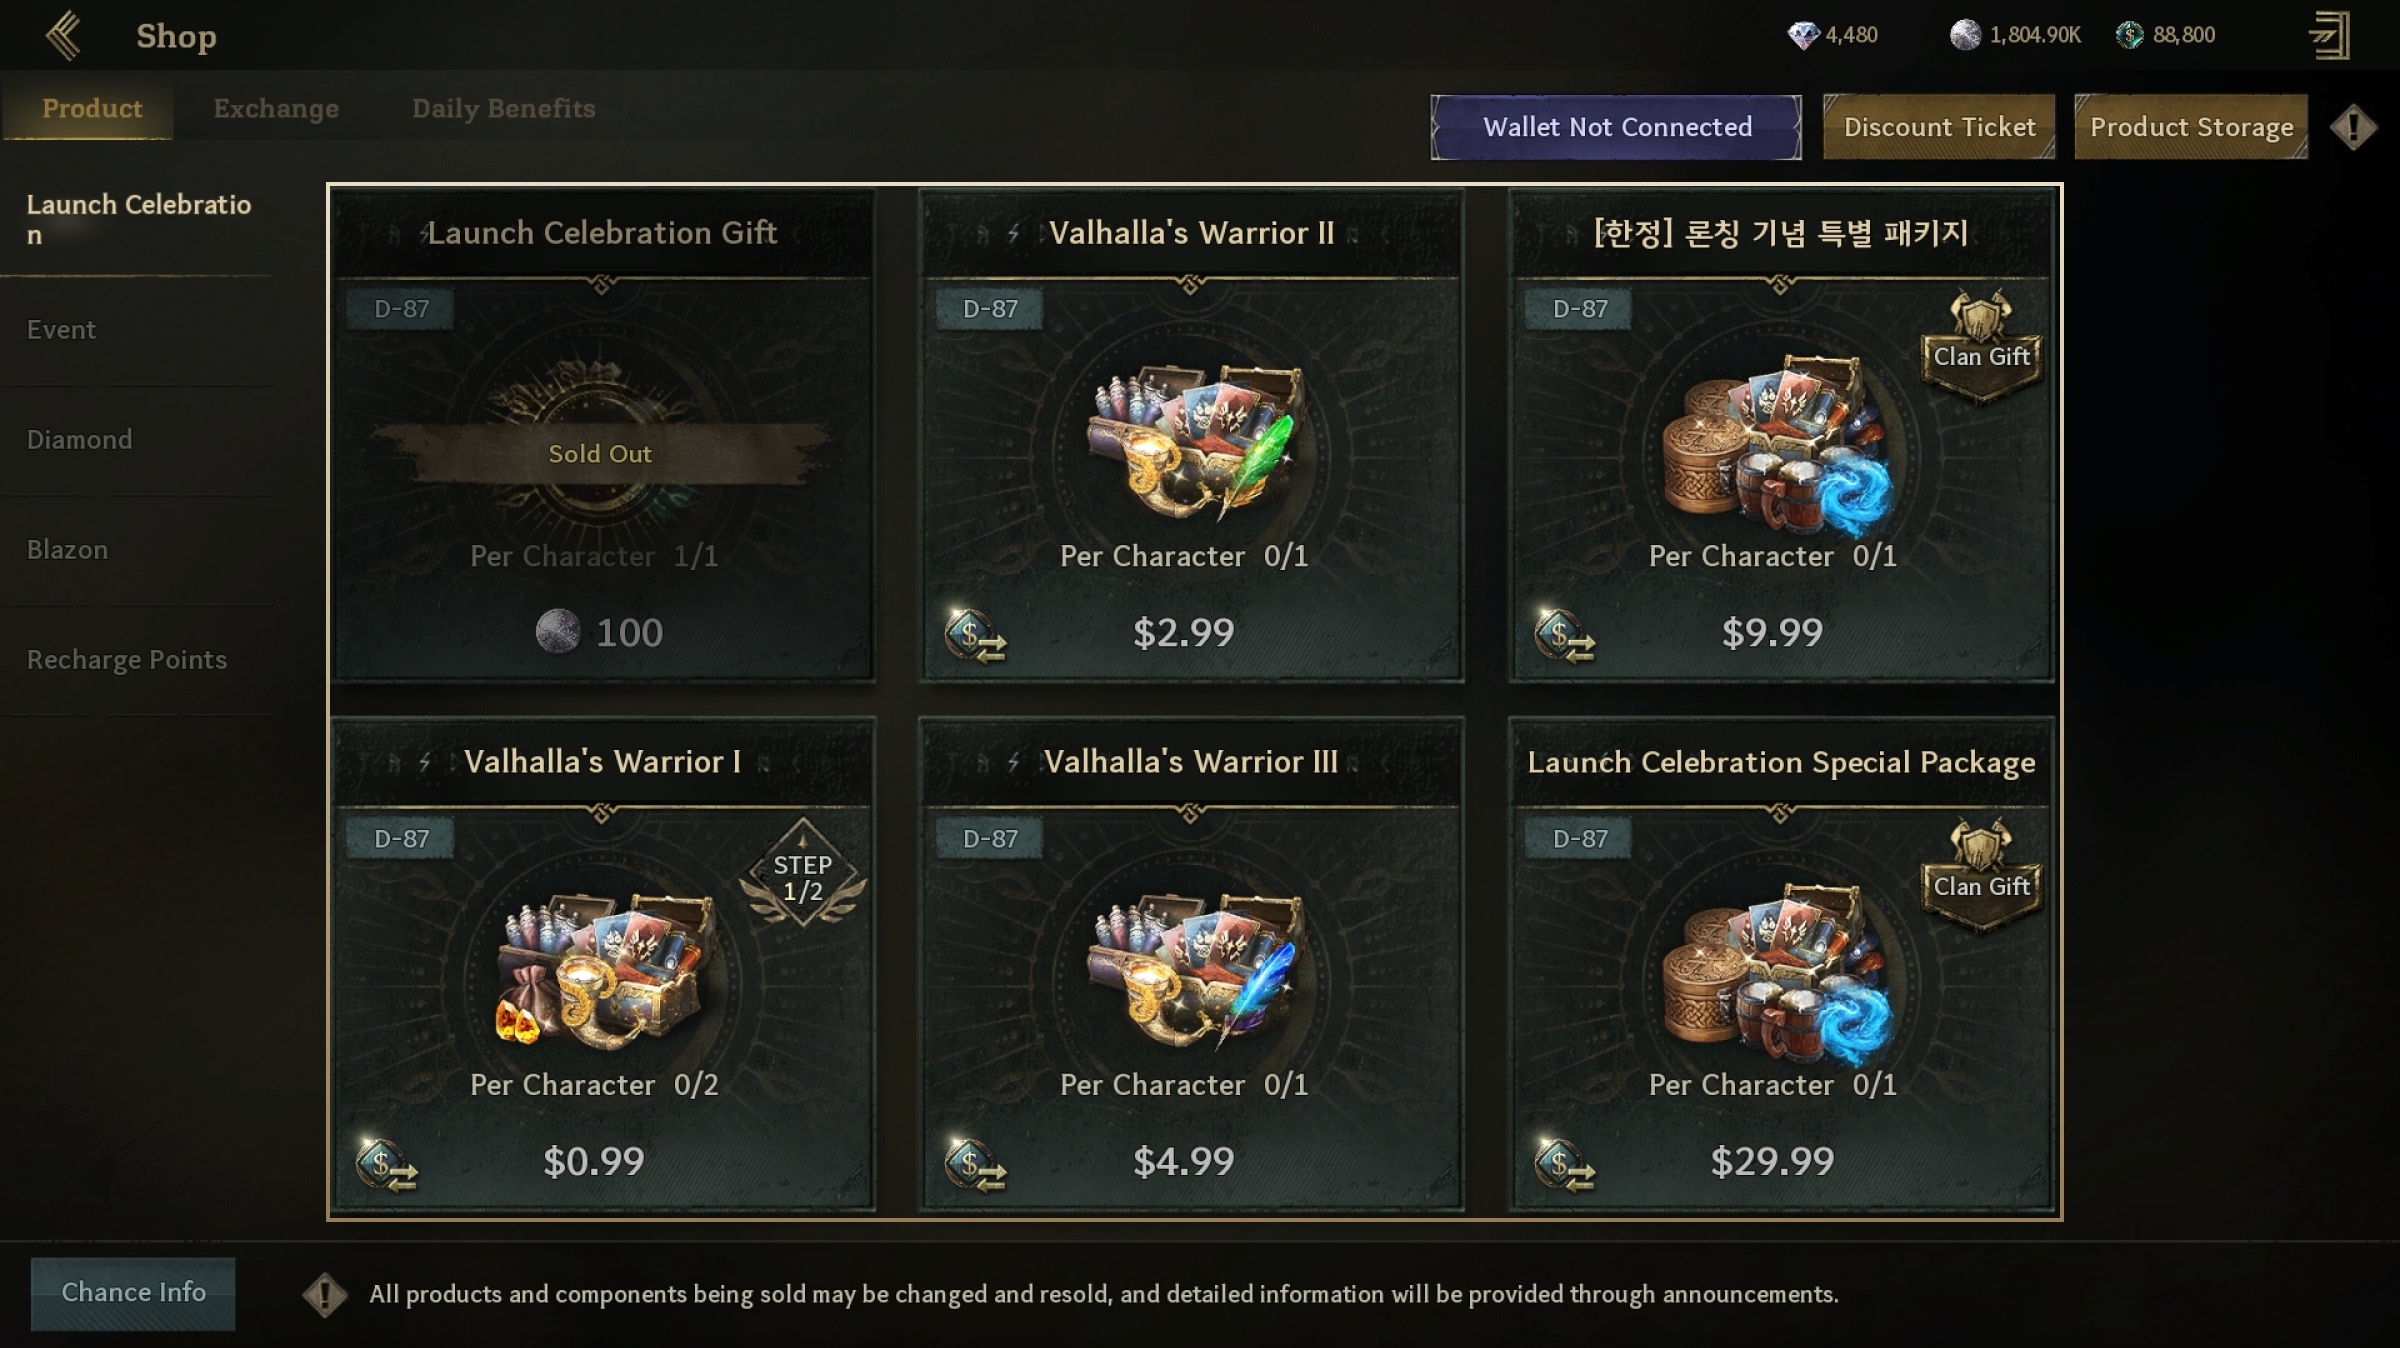
Task: Click the green dollar token icon in top bar
Action: coord(2130,35)
